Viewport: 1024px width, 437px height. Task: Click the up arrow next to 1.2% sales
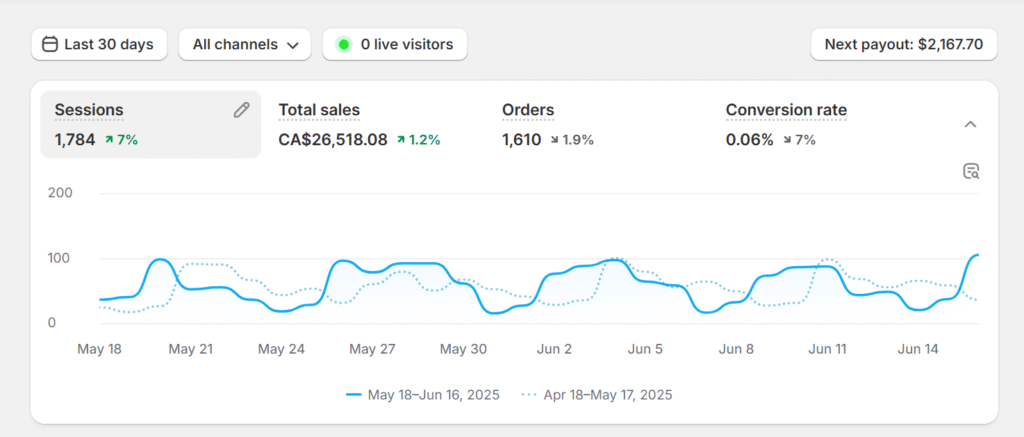coord(401,140)
